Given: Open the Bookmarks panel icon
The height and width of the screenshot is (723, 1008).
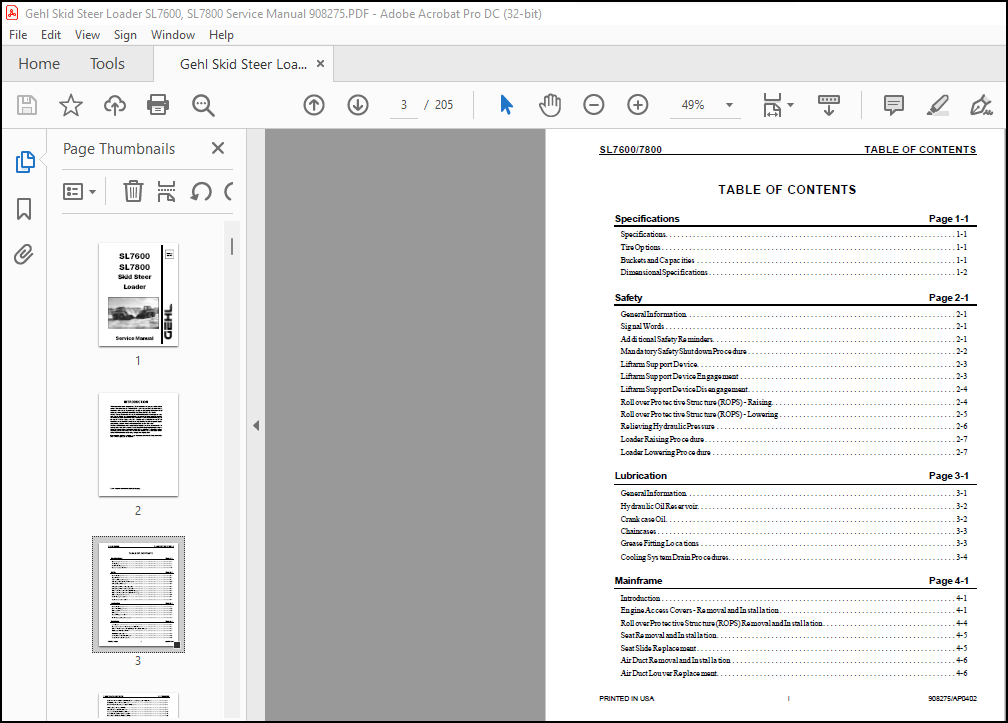Looking at the screenshot, I should click(x=24, y=209).
